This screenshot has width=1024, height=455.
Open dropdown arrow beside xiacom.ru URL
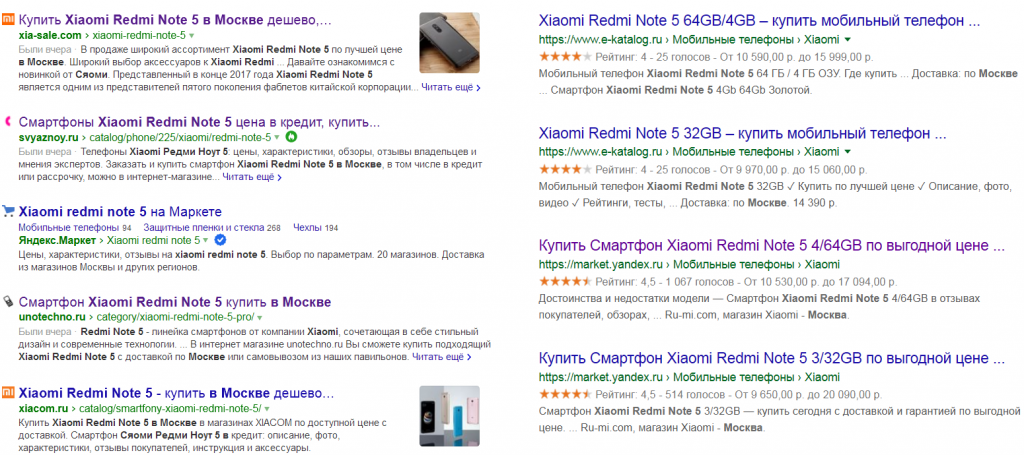[x=267, y=409]
